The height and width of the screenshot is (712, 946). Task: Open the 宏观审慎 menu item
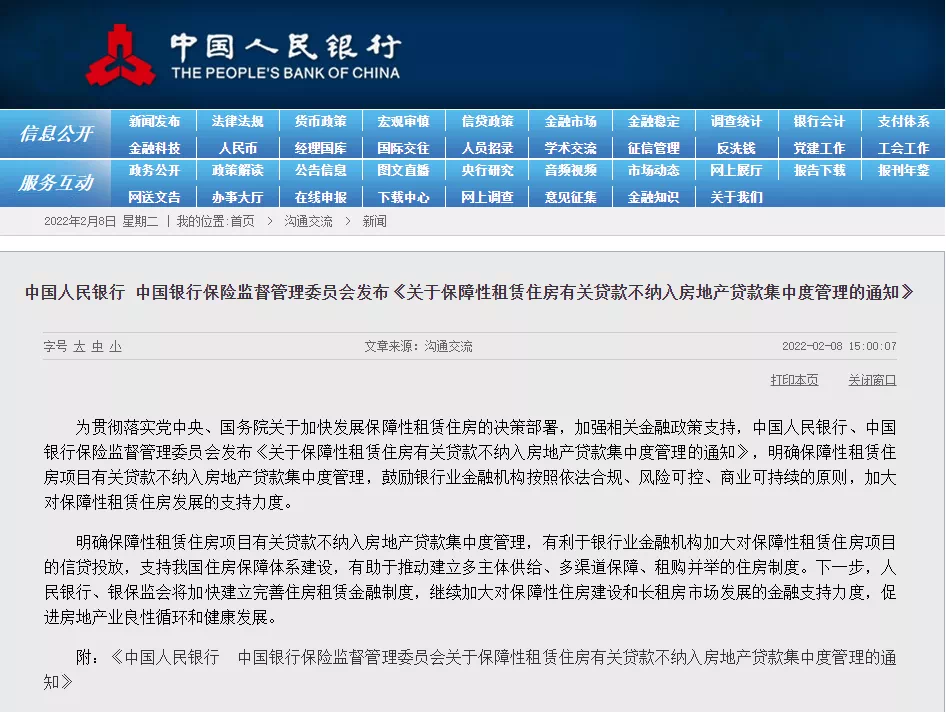point(404,121)
